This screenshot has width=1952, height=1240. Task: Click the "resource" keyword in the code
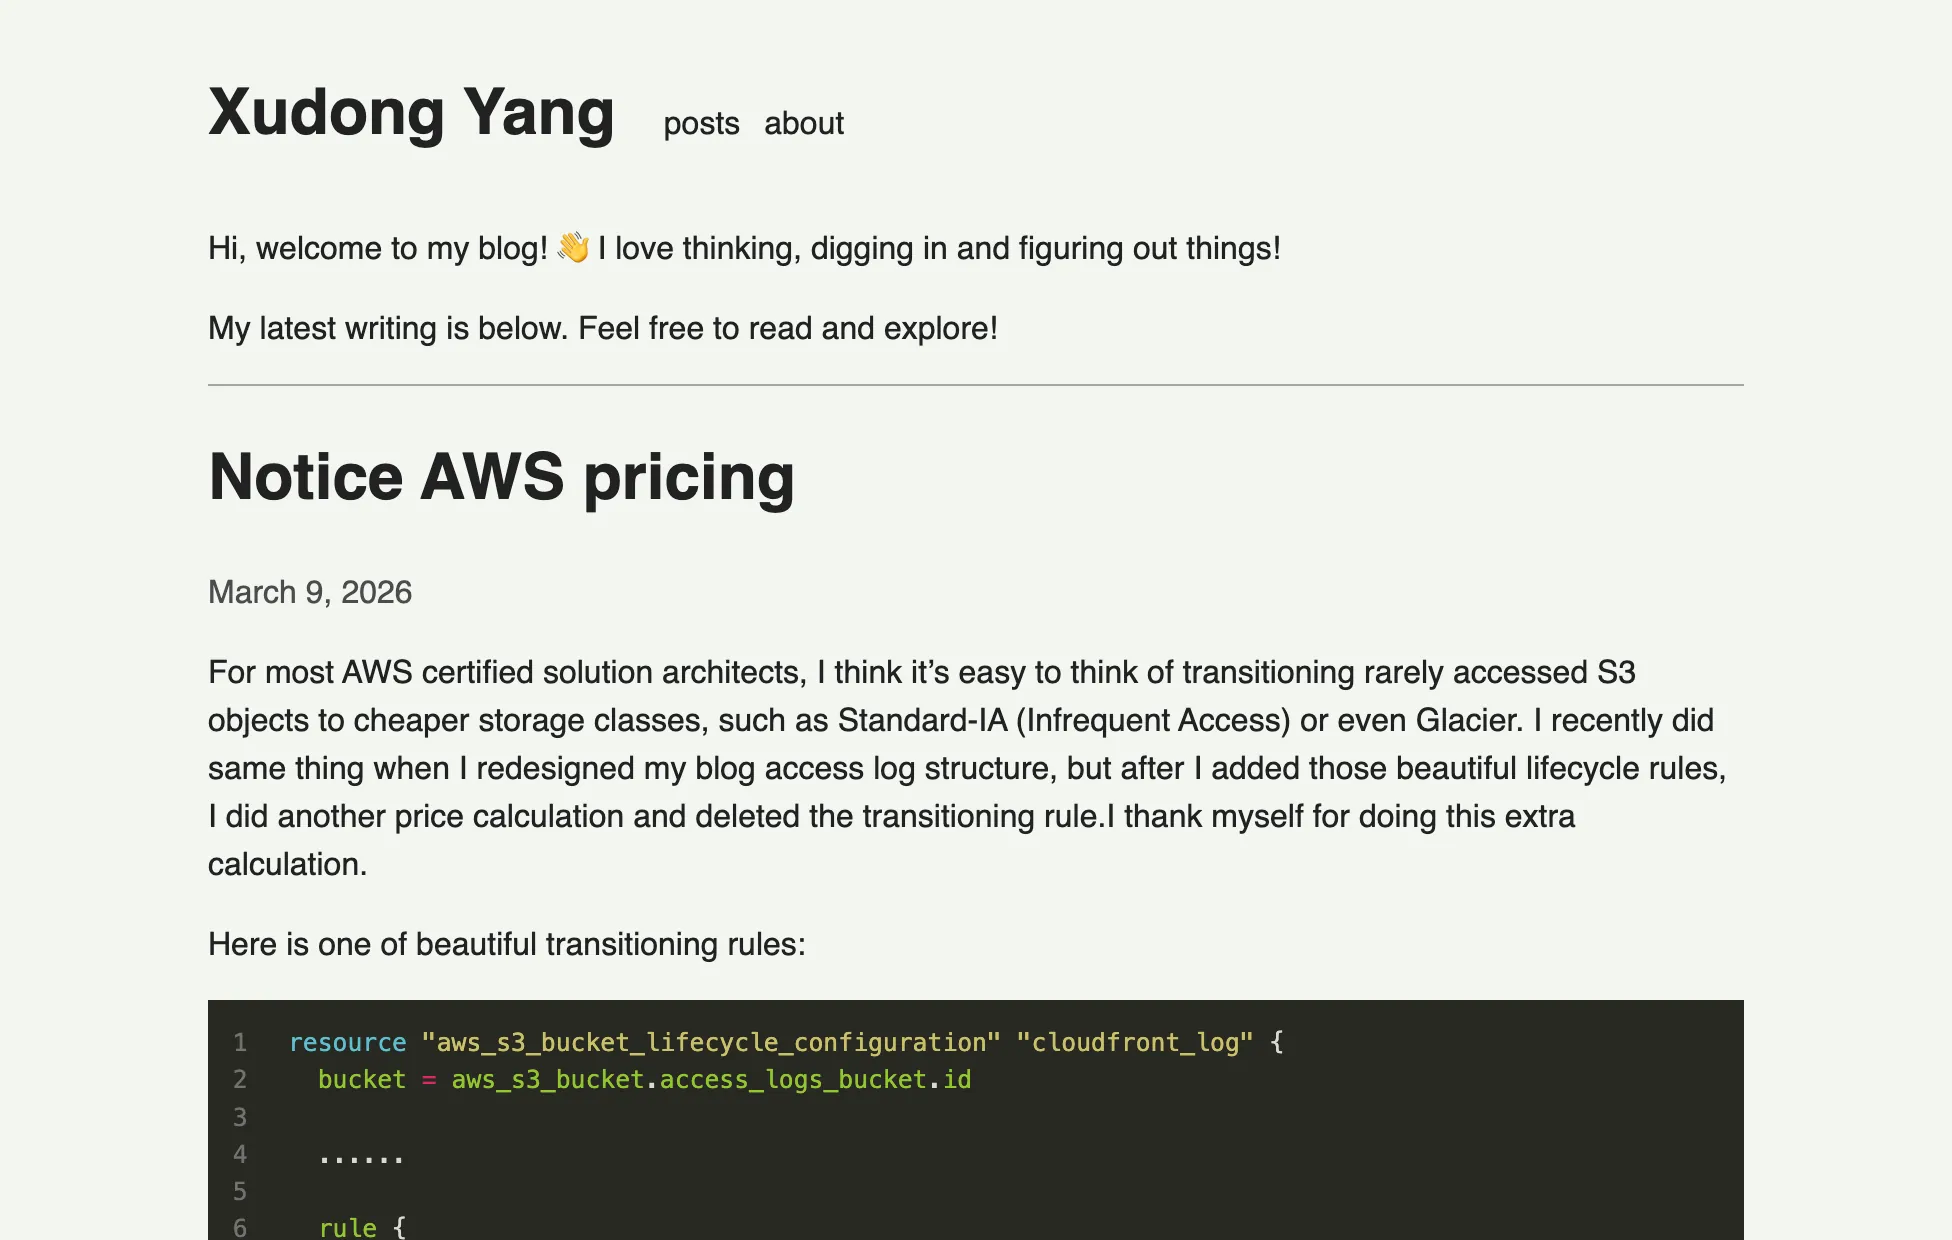347,1043
